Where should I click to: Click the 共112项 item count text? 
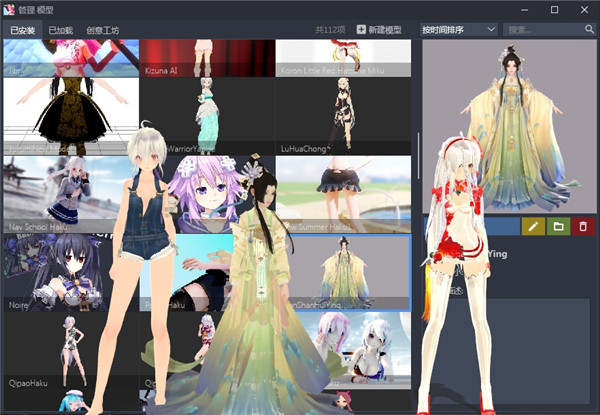(330, 29)
